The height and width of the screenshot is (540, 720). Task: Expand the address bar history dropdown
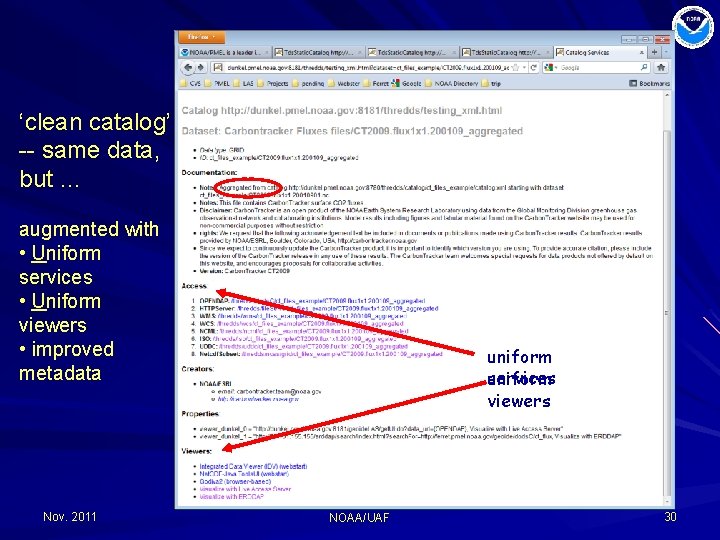[x=524, y=68]
